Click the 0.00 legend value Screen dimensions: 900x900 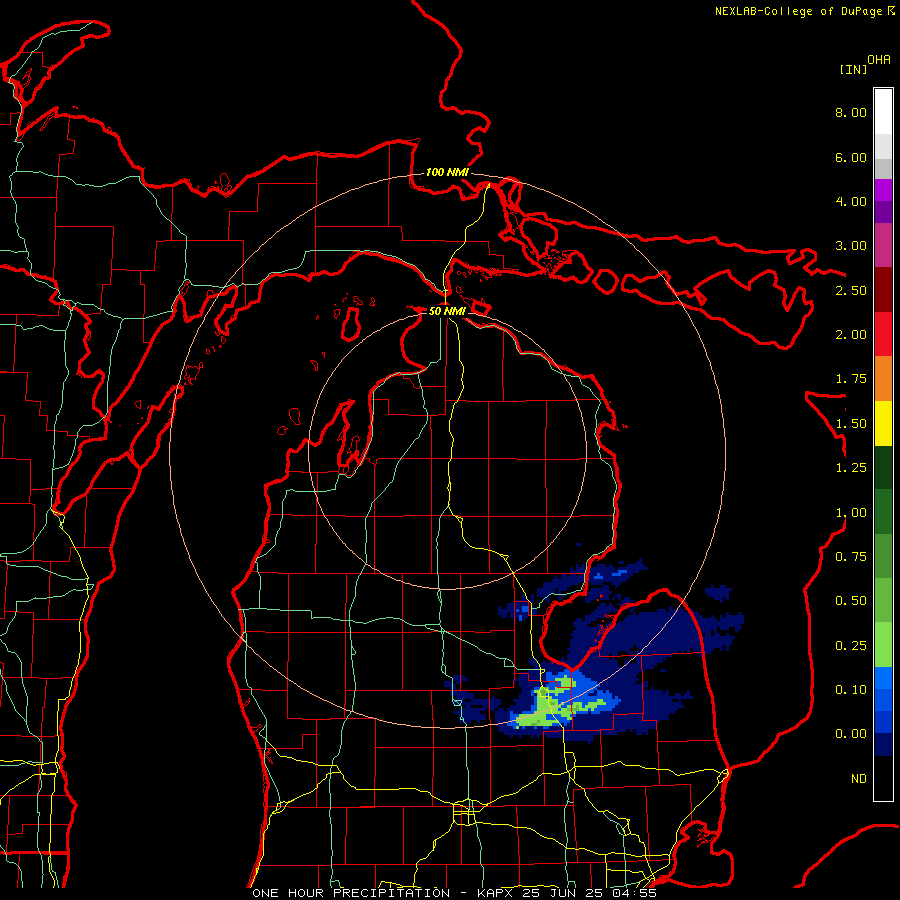point(851,734)
